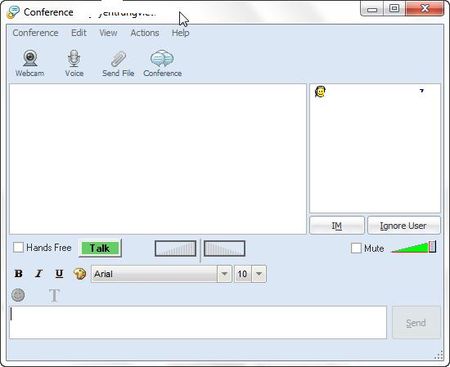Toggle Underline text formatting
Viewport: 450px width, 367px height.
pyautogui.click(x=59, y=274)
